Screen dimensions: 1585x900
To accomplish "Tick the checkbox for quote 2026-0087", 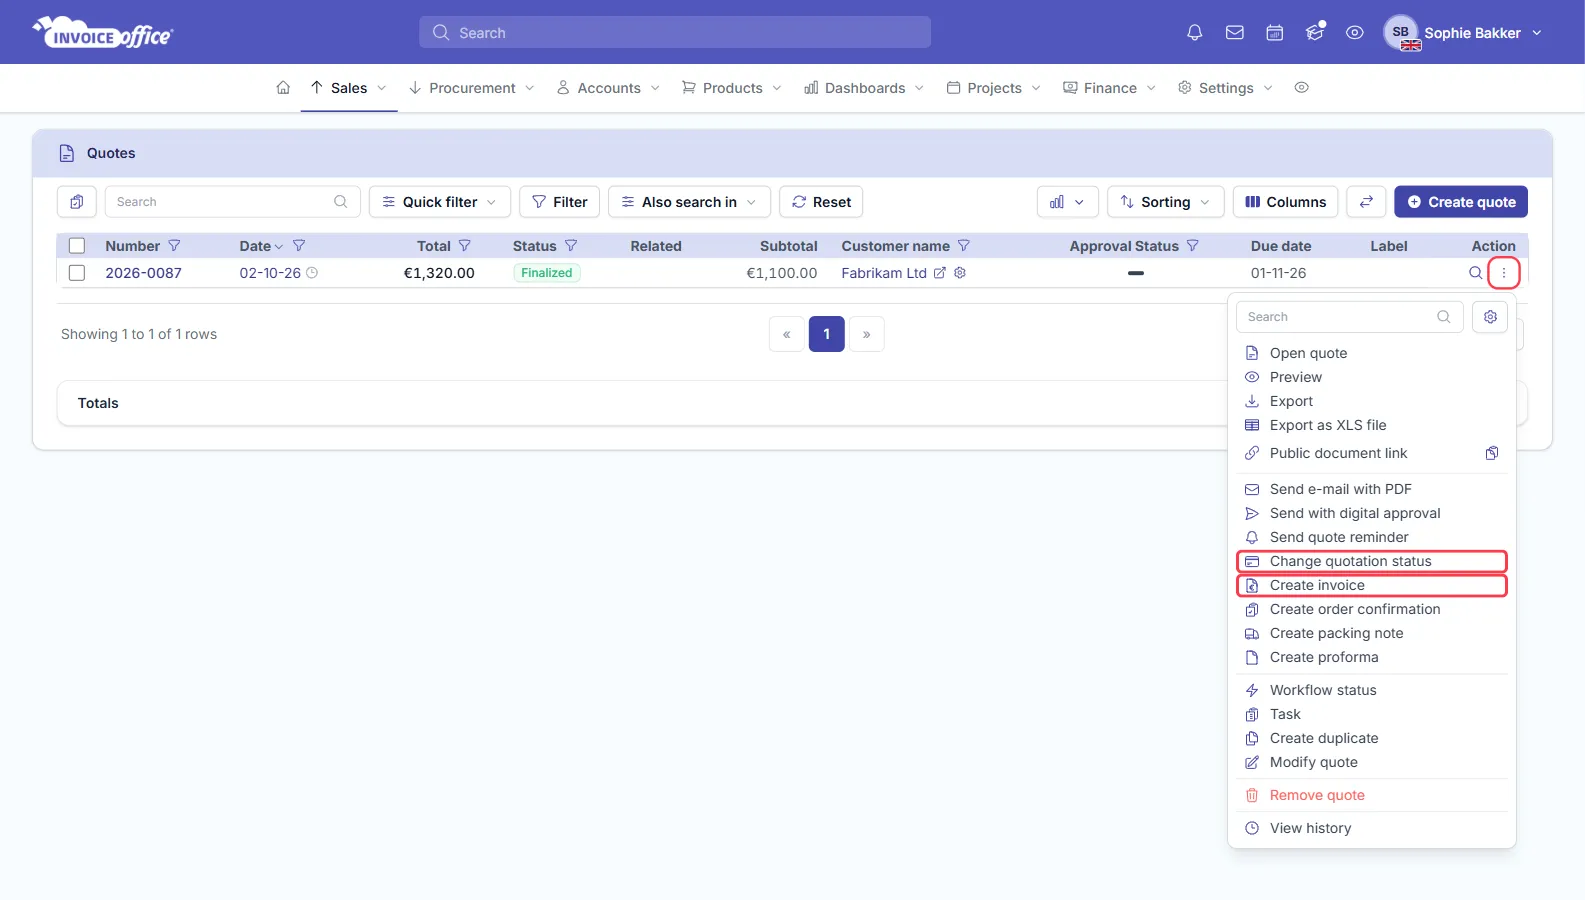I will pos(77,273).
